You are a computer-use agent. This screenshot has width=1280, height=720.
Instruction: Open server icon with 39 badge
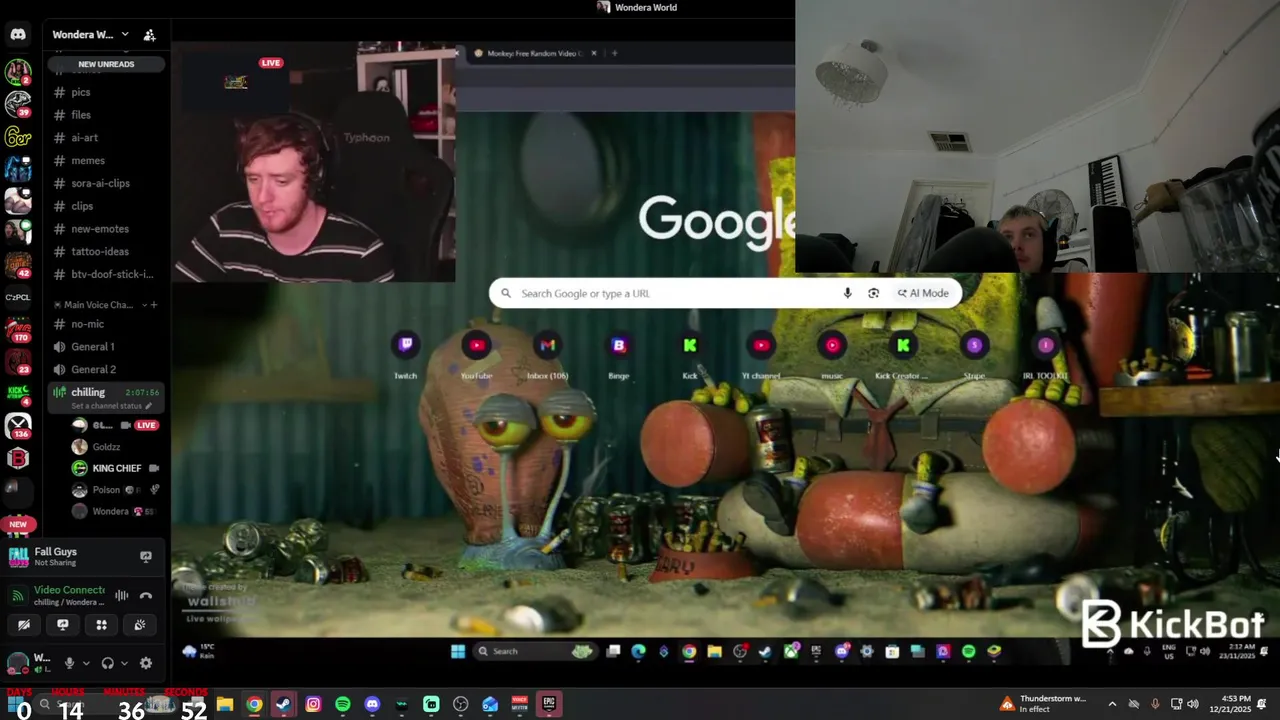(x=18, y=104)
